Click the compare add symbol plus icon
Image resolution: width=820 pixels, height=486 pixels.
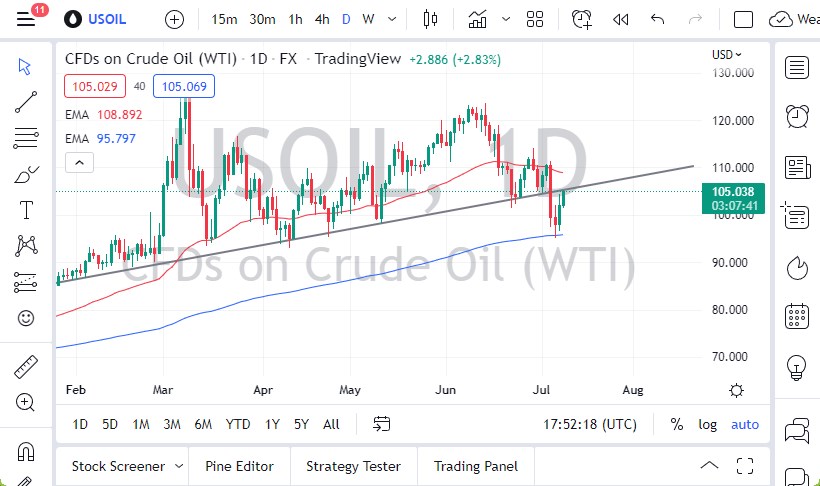(x=174, y=19)
